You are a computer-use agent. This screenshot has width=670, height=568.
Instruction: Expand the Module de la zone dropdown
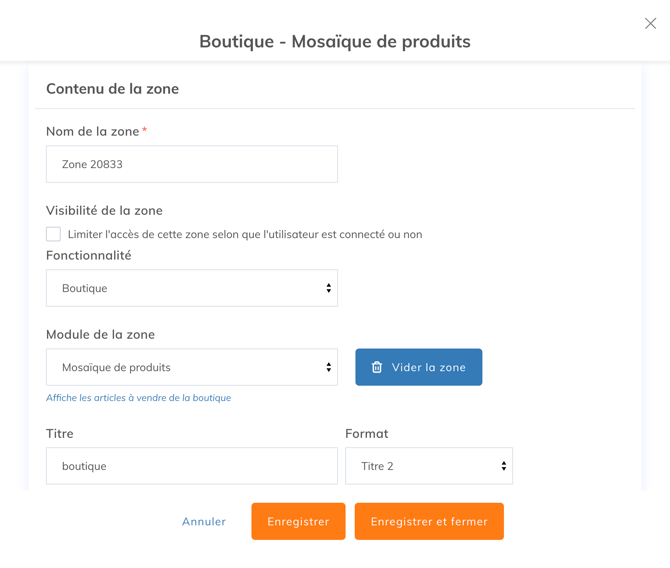[192, 367]
